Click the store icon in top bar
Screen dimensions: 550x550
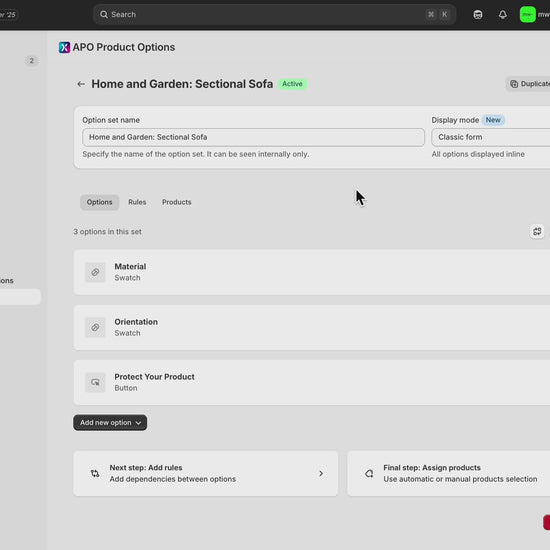click(478, 15)
